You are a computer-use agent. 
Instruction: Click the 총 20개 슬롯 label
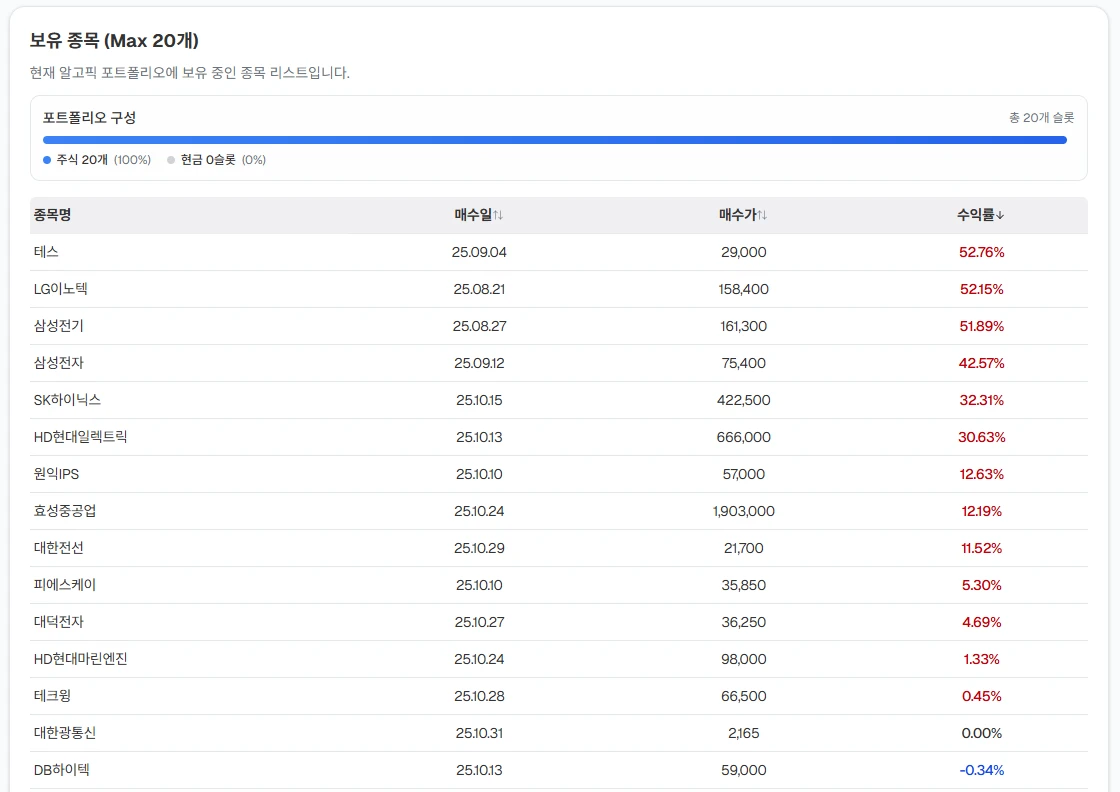tap(1041, 118)
